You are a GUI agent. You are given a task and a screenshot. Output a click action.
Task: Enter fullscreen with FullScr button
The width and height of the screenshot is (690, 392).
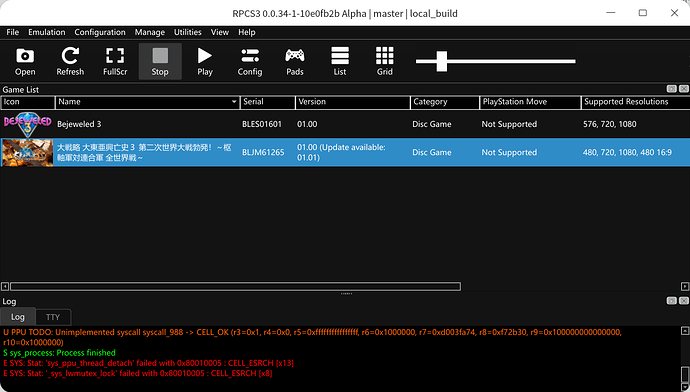[x=115, y=62]
